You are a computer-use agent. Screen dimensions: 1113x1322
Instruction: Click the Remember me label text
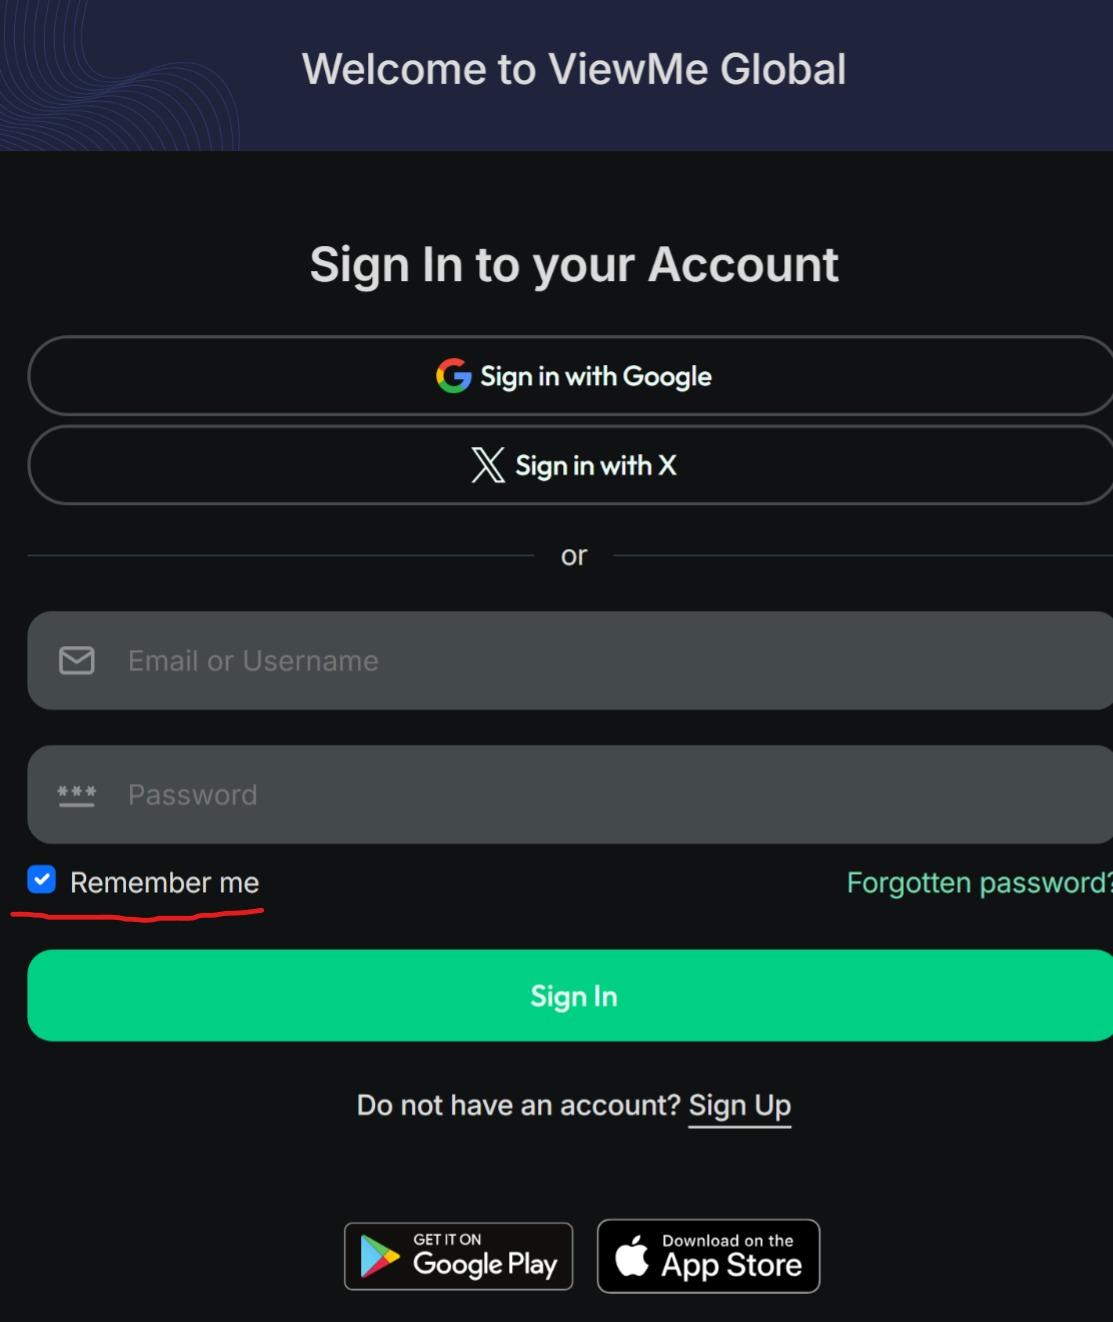coord(165,883)
